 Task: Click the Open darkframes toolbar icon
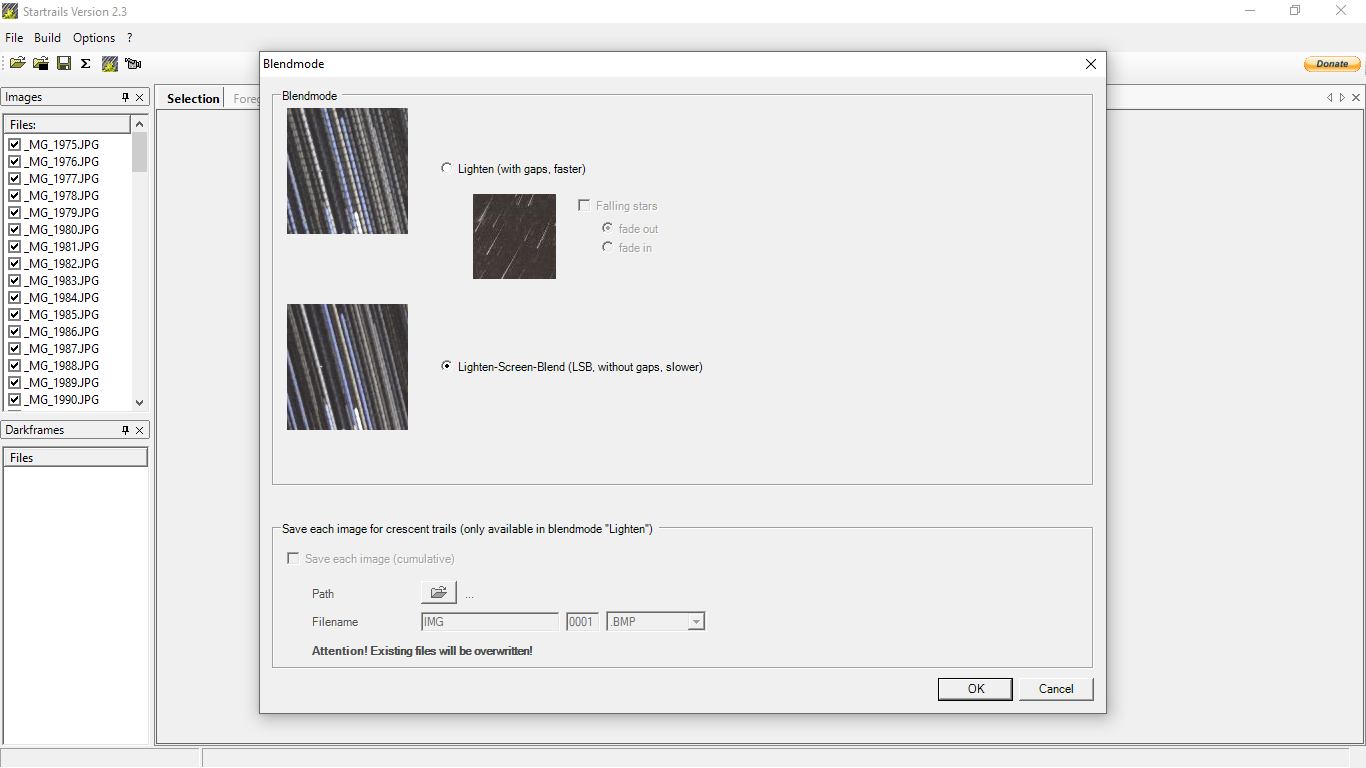tap(41, 63)
